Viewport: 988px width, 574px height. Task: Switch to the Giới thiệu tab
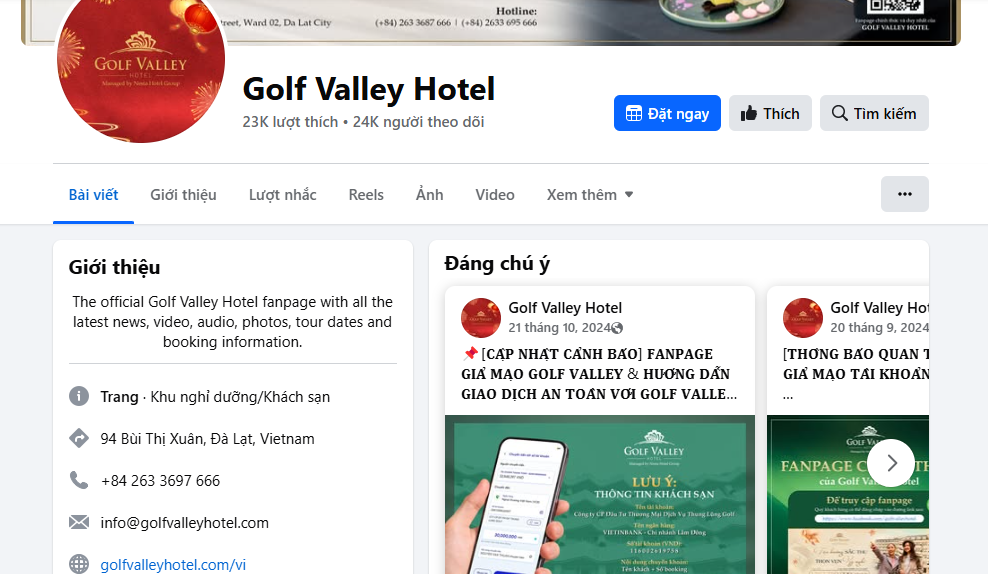point(183,195)
